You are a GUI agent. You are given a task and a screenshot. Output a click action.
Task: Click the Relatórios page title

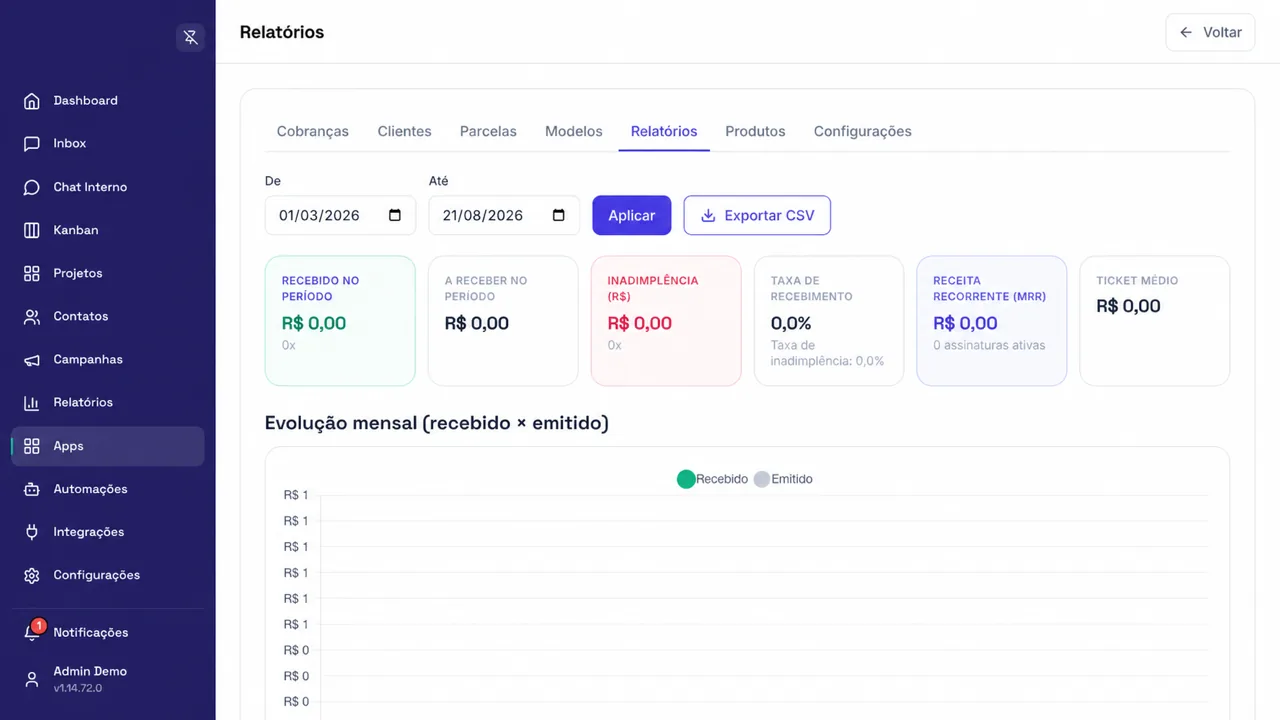[282, 32]
